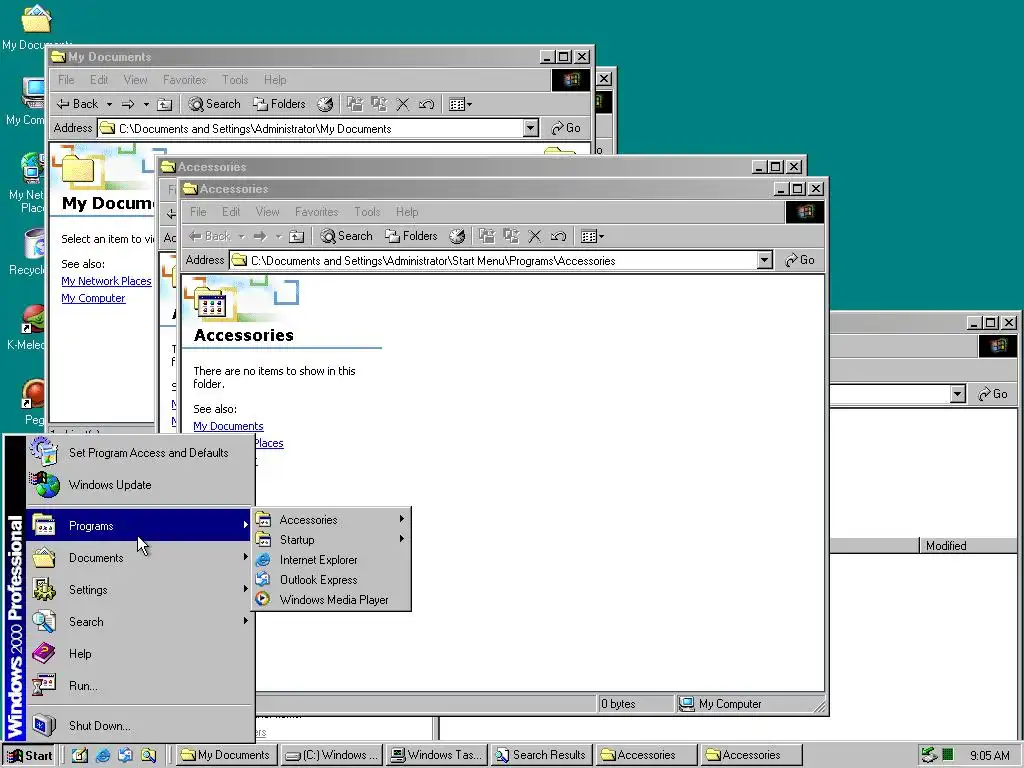Open Tools menu in front Accessories window
The width and height of the screenshot is (1024, 768).
coord(367,212)
